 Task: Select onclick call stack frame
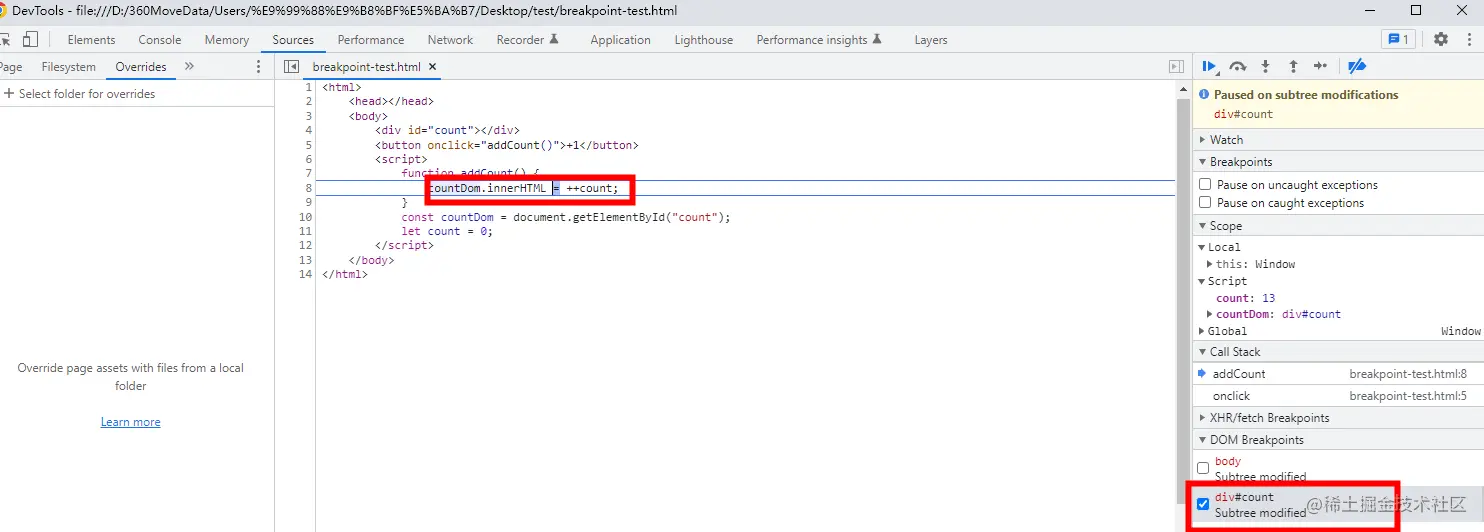1338,396
